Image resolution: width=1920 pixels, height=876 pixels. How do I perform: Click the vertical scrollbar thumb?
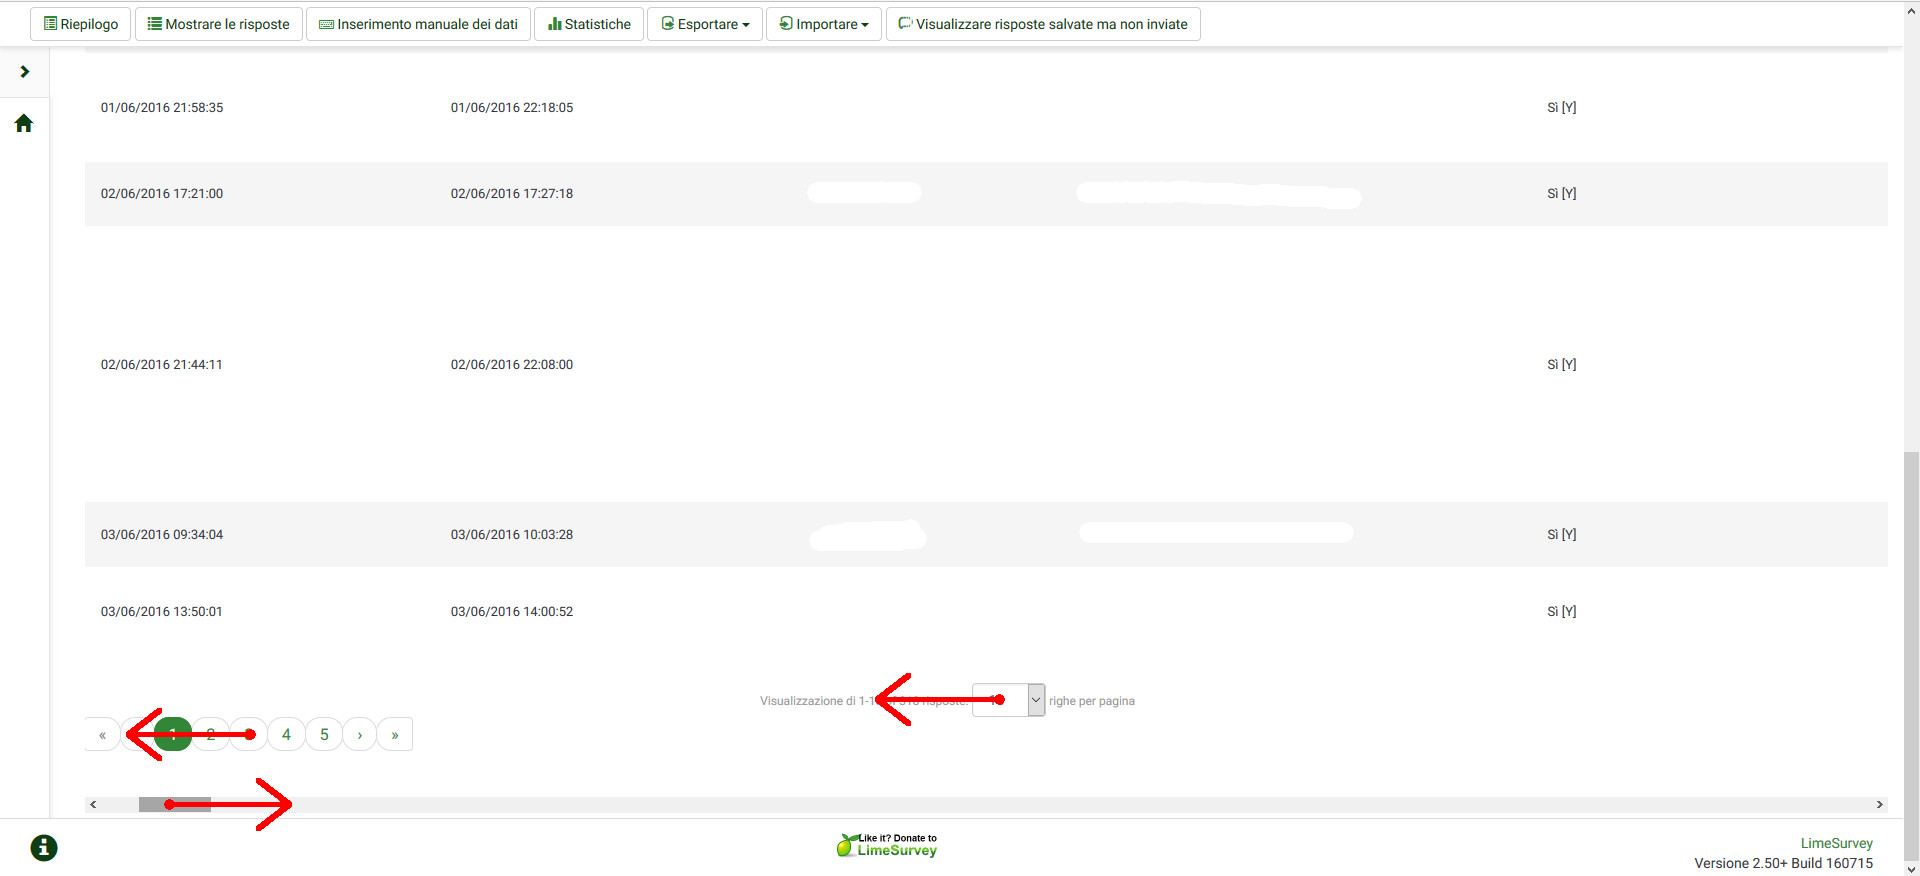(x=1911, y=655)
